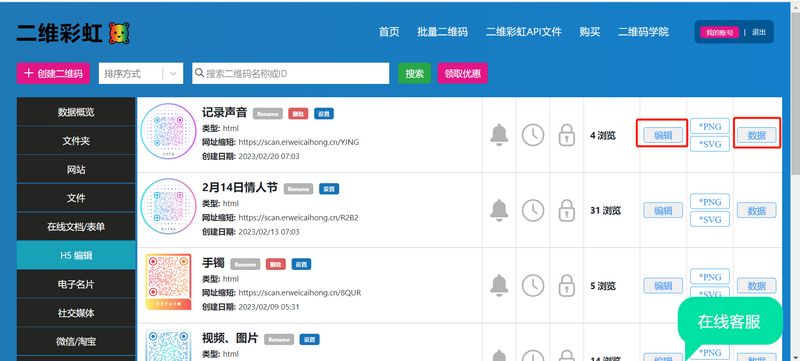Select 文件夹 in the sidebar
The image size is (800, 361).
coord(76,141)
